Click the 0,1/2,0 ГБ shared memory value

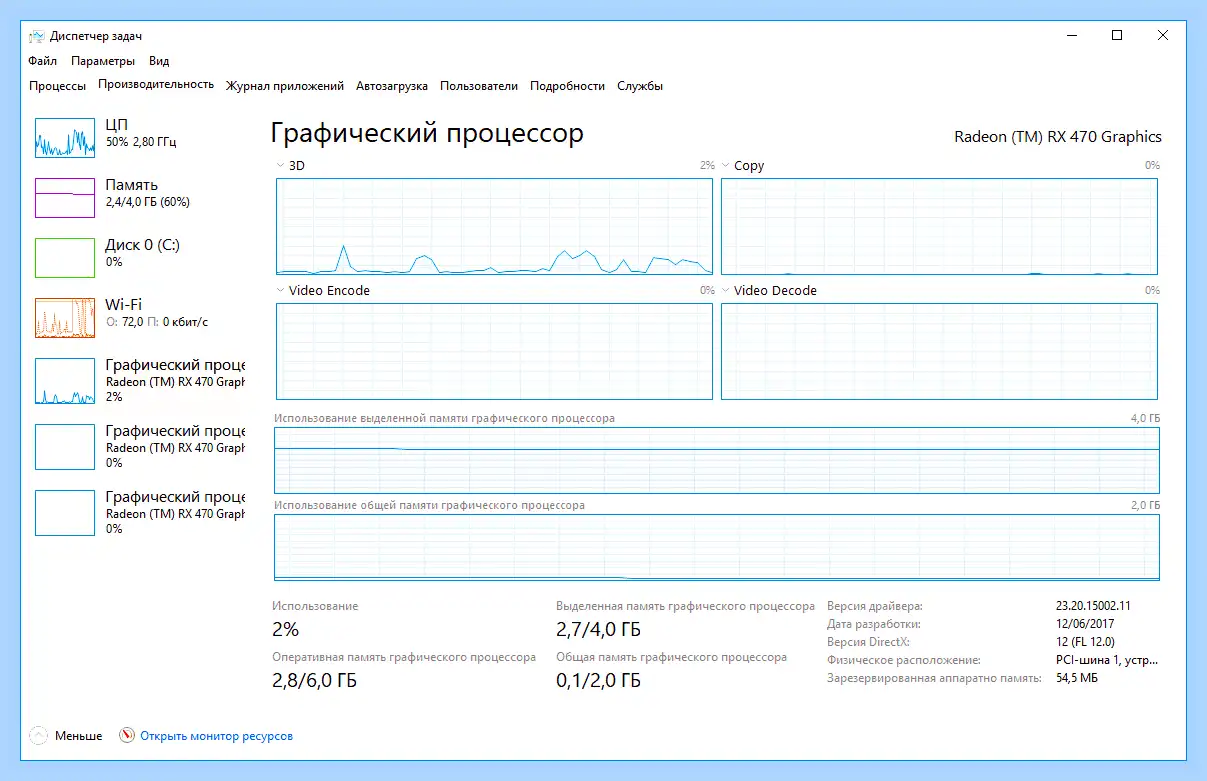point(598,681)
